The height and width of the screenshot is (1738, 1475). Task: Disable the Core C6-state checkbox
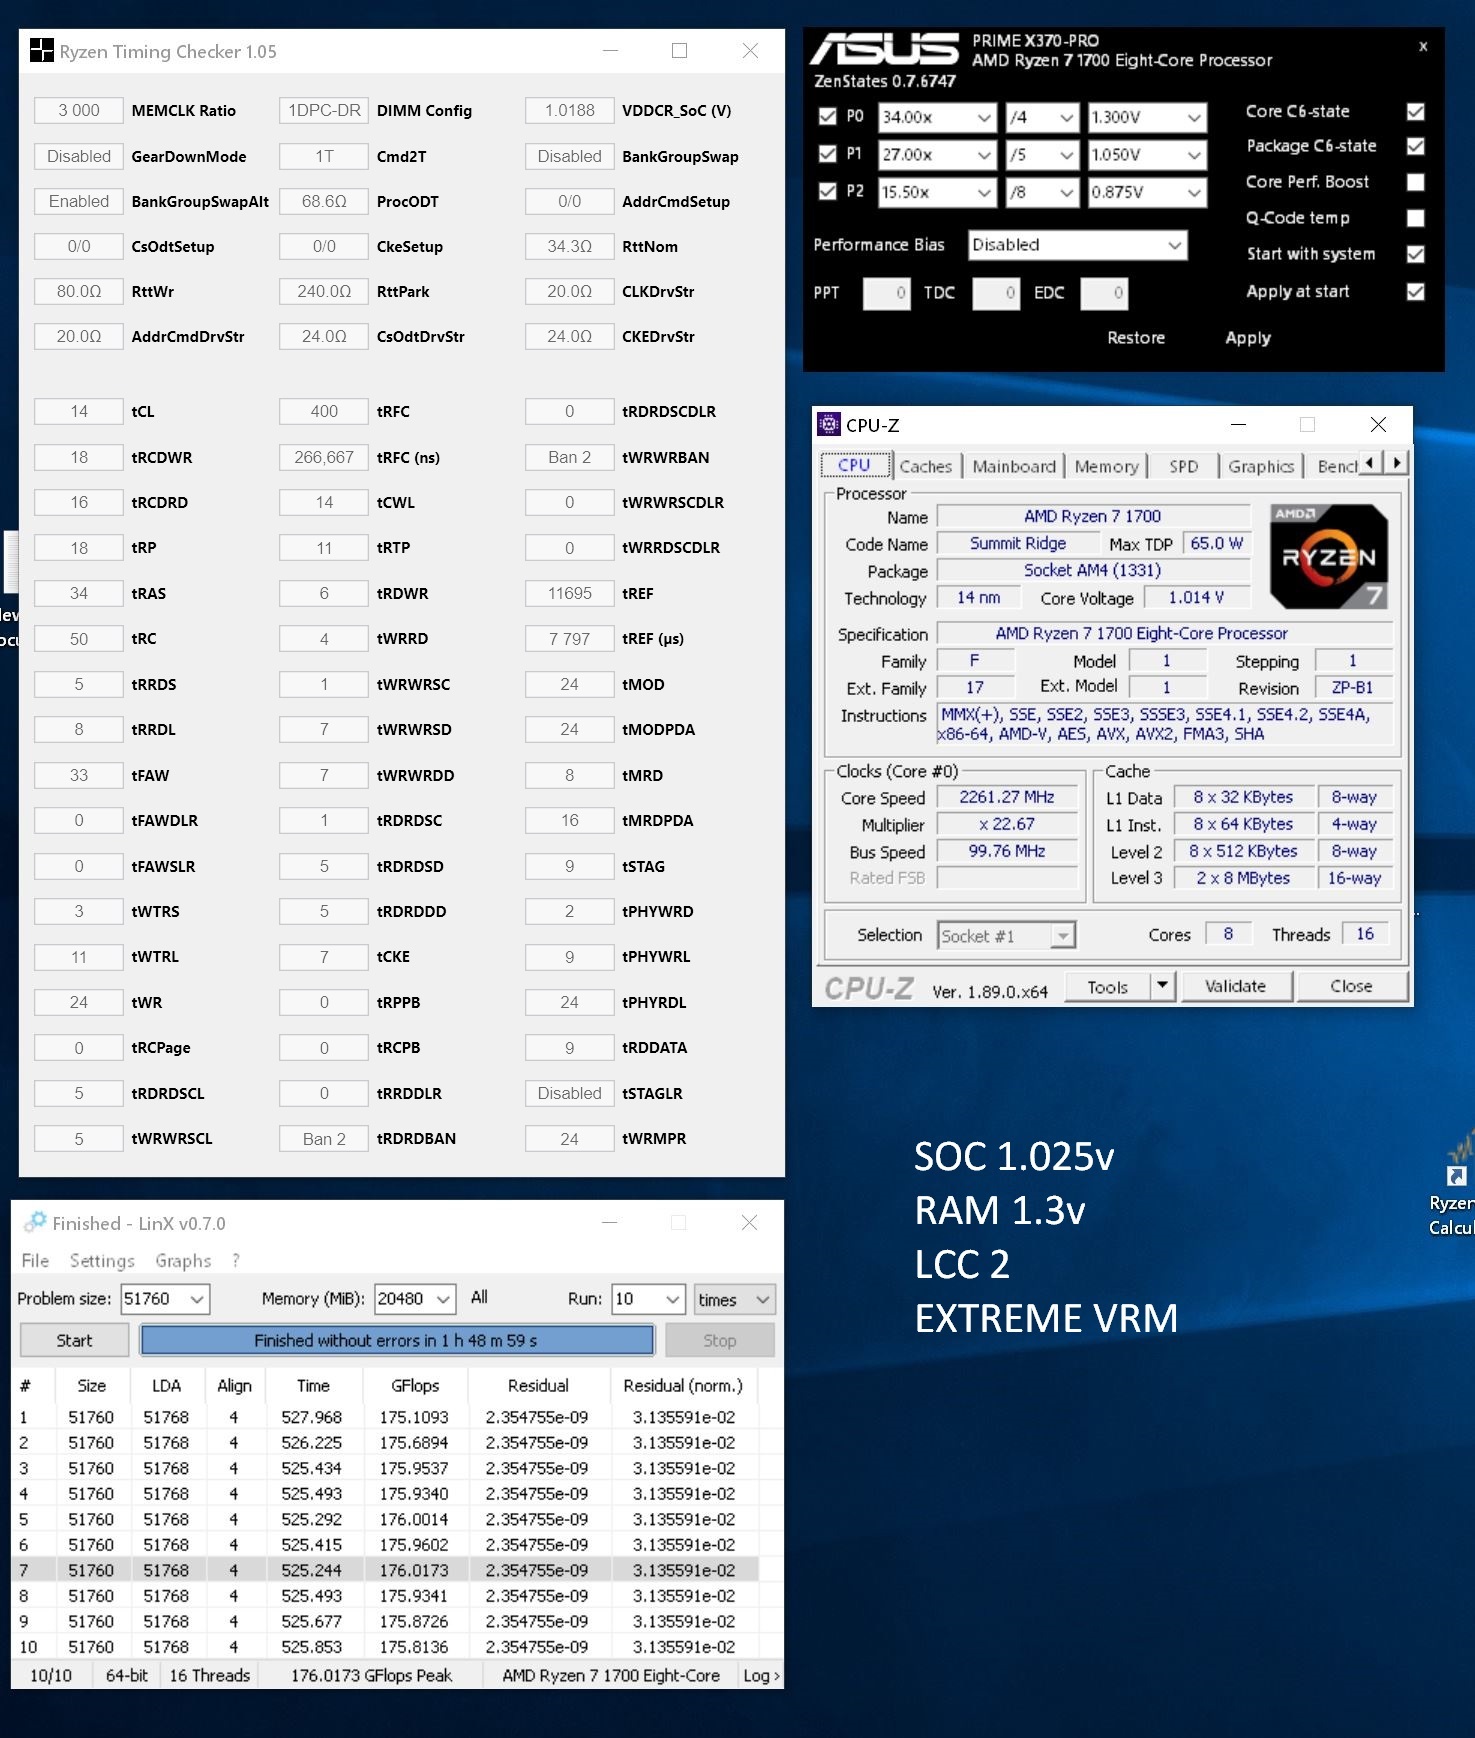click(x=1415, y=111)
